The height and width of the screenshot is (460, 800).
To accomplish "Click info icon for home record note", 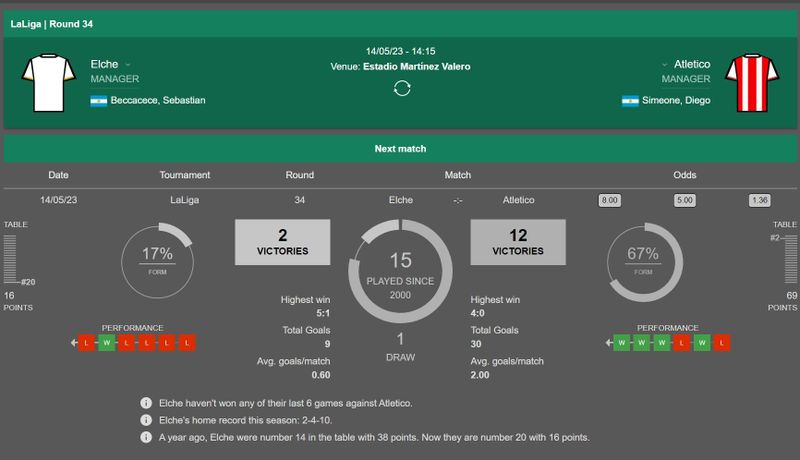I will pyautogui.click(x=146, y=420).
